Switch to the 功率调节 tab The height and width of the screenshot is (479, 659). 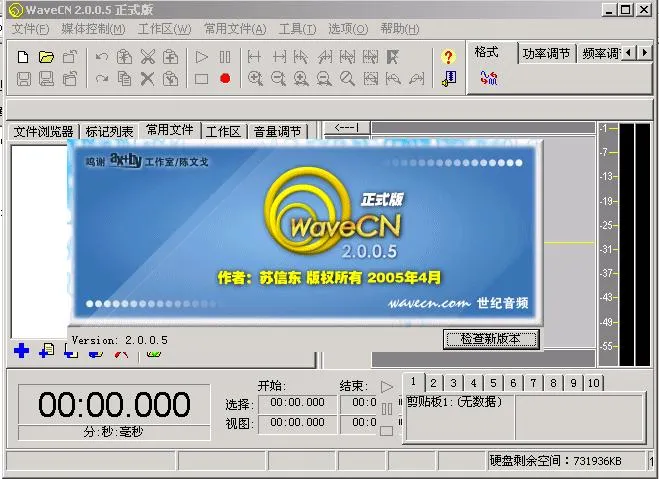pyautogui.click(x=546, y=54)
